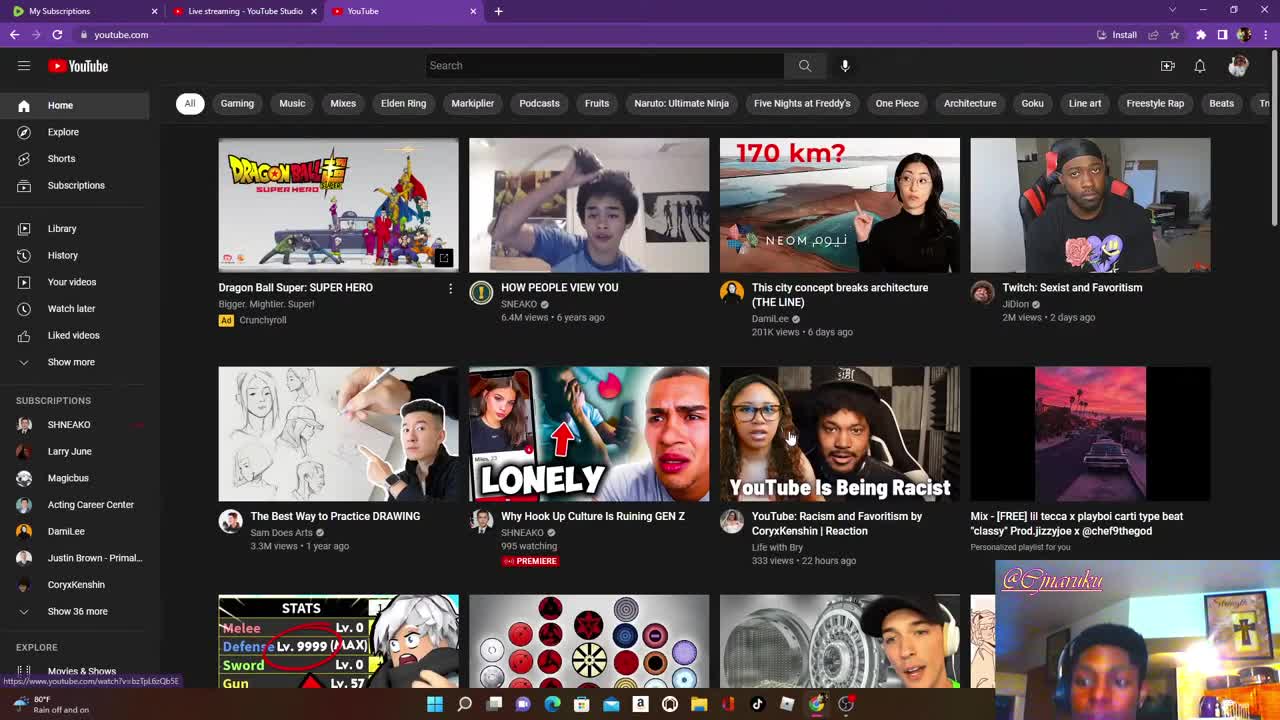Open SHNEAKO subscription in sidebar

point(75,425)
